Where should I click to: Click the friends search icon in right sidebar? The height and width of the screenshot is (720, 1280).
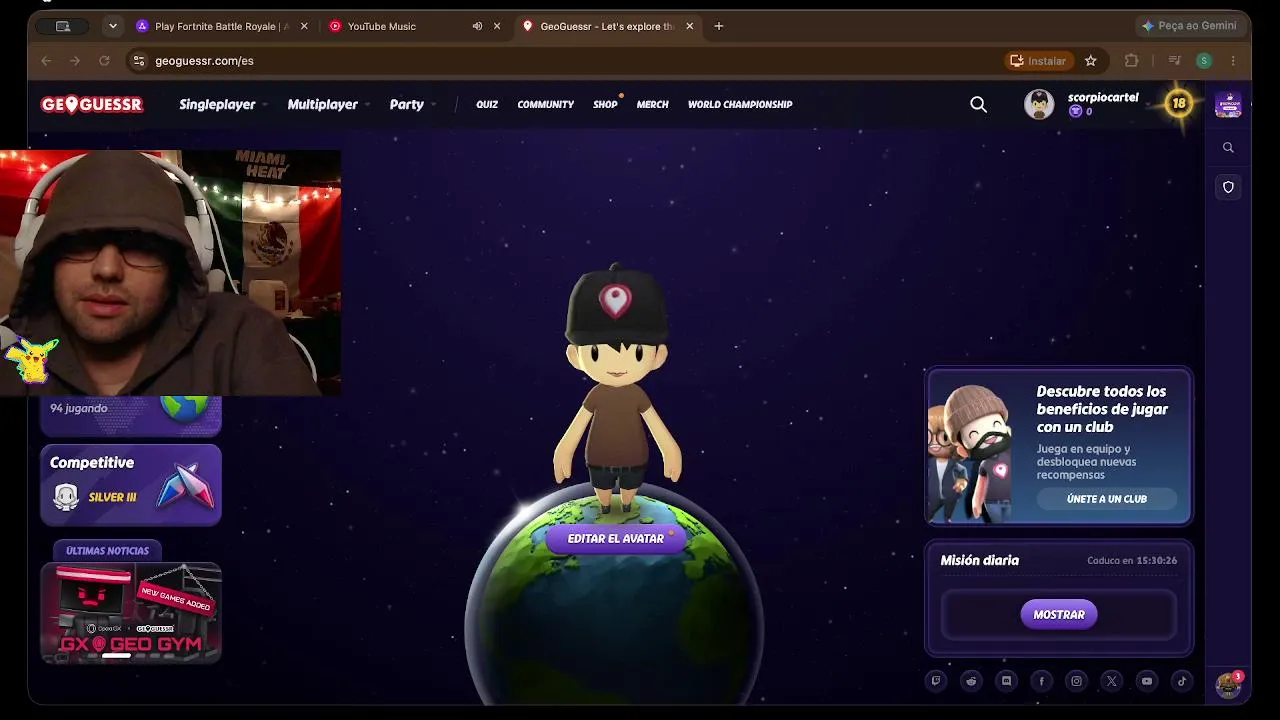(x=1228, y=147)
